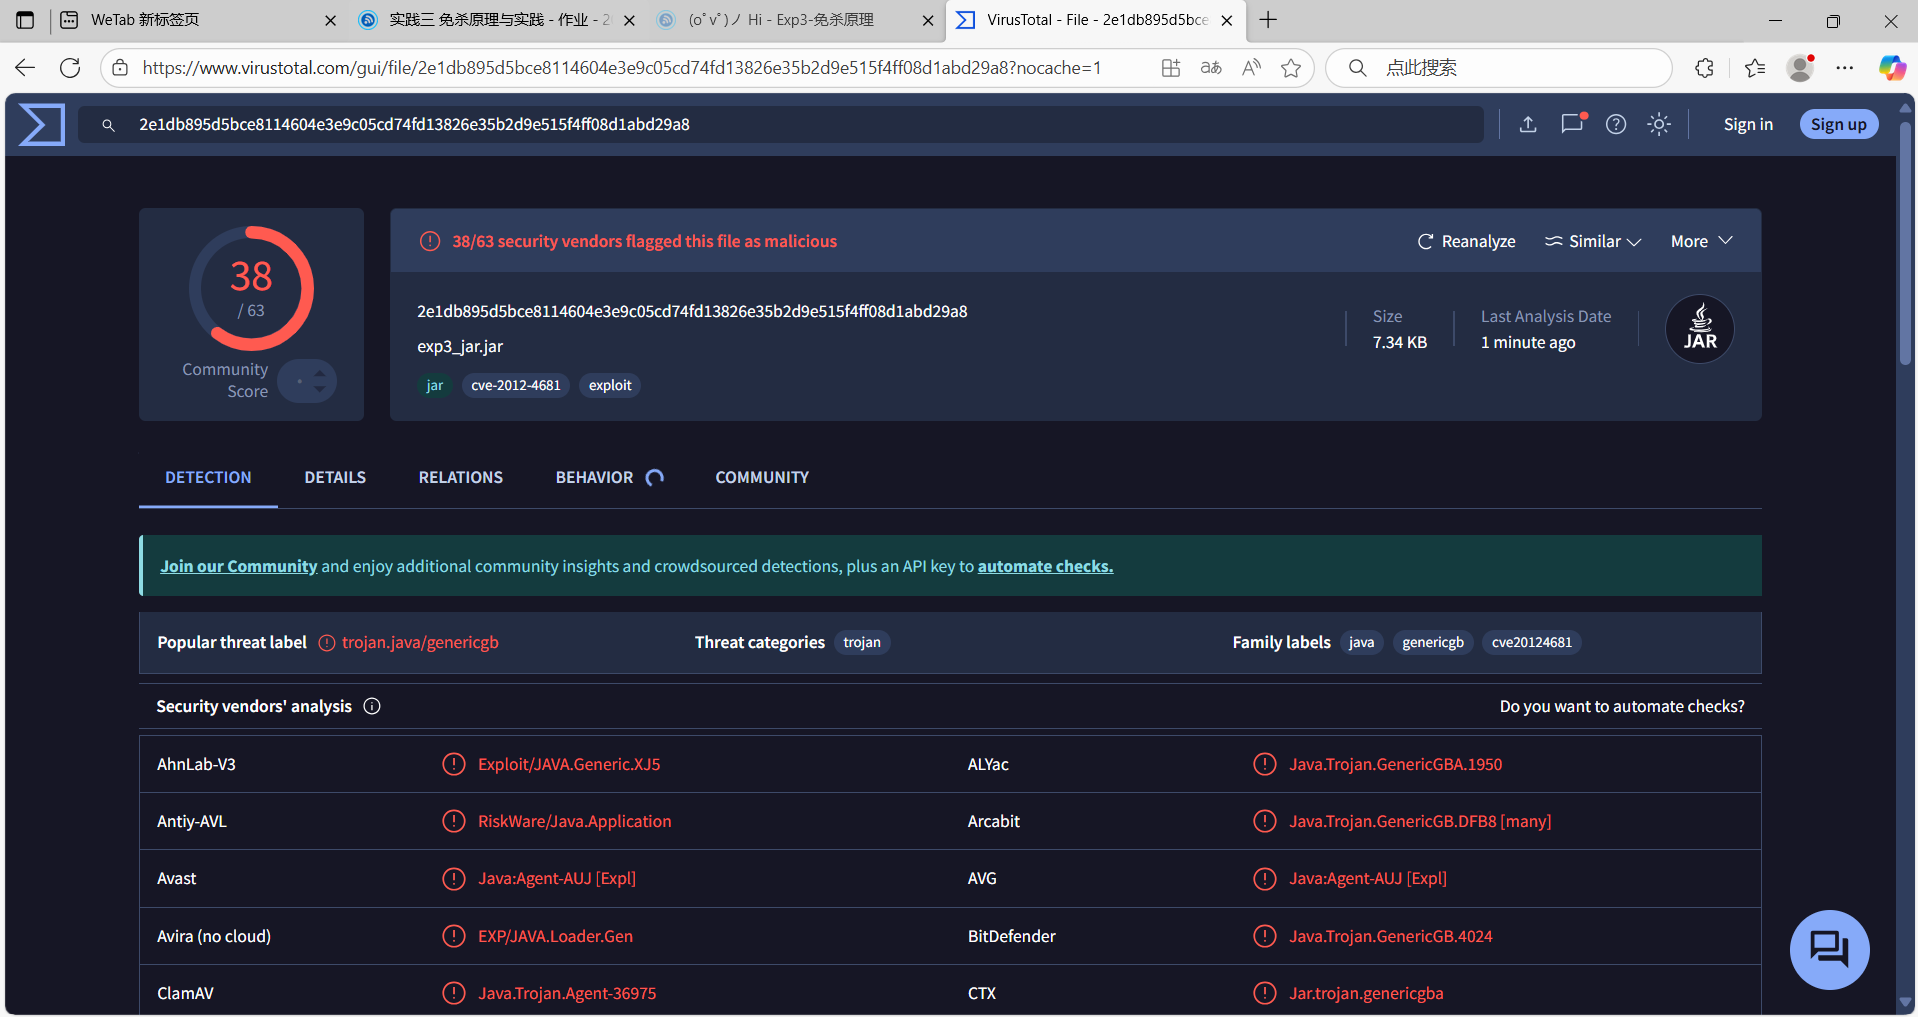Switch to the WeTab browser tab
Image resolution: width=1918 pixels, height=1017 pixels.
pyautogui.click(x=197, y=20)
